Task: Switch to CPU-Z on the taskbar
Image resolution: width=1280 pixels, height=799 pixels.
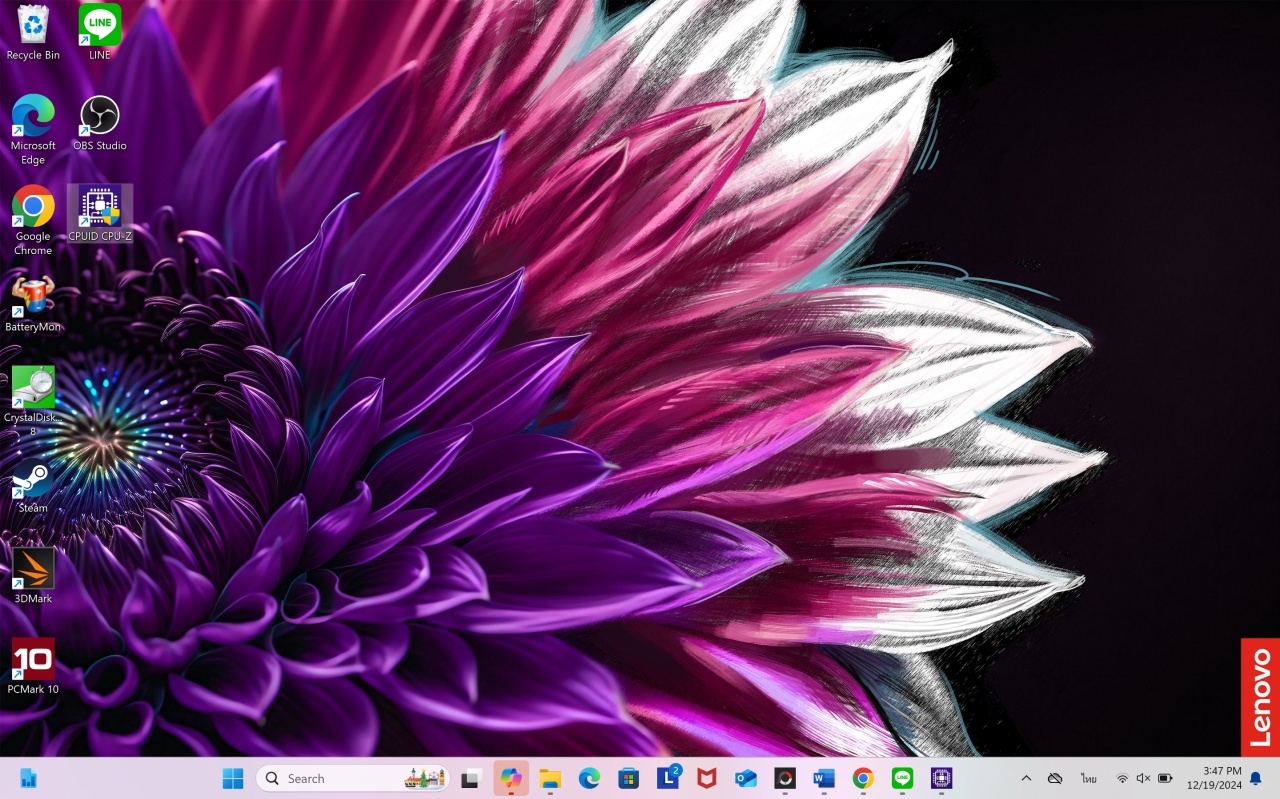Action: 941,778
